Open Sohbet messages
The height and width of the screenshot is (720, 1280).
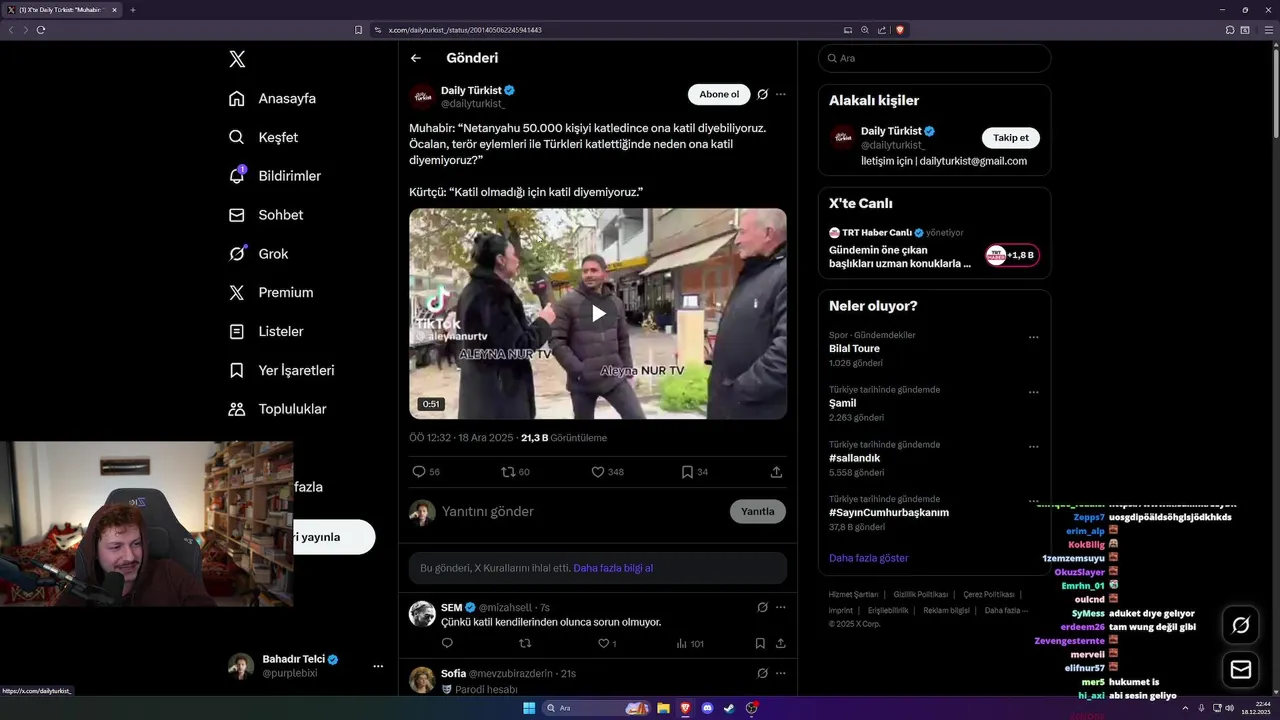click(265, 215)
